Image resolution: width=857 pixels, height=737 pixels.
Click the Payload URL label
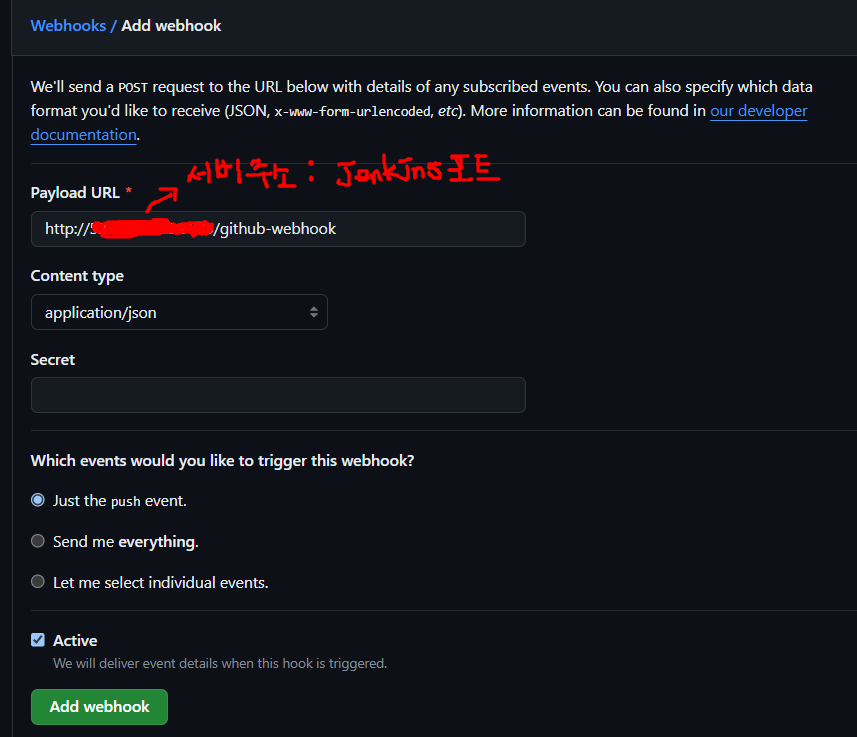click(75, 193)
